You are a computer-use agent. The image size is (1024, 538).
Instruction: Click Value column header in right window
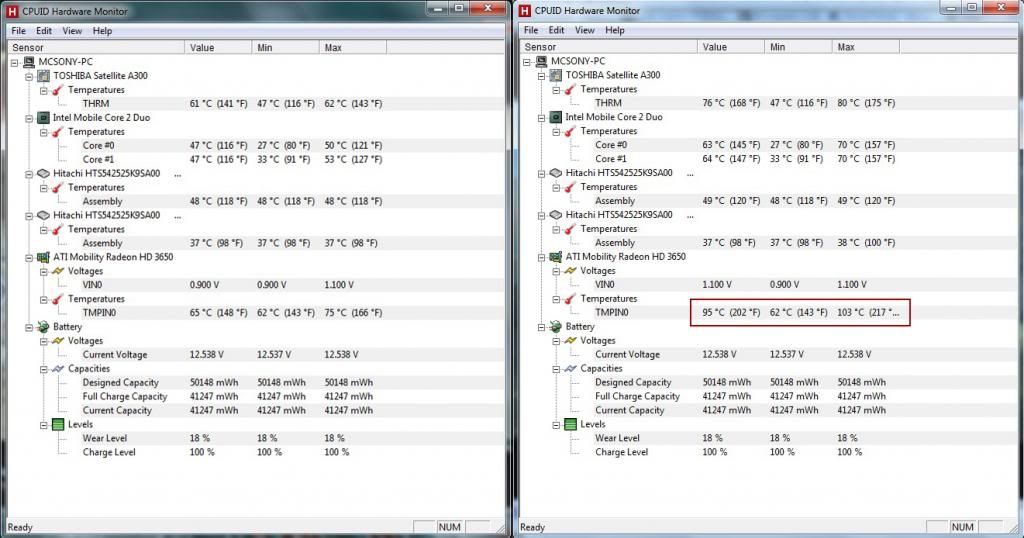[x=731, y=47]
